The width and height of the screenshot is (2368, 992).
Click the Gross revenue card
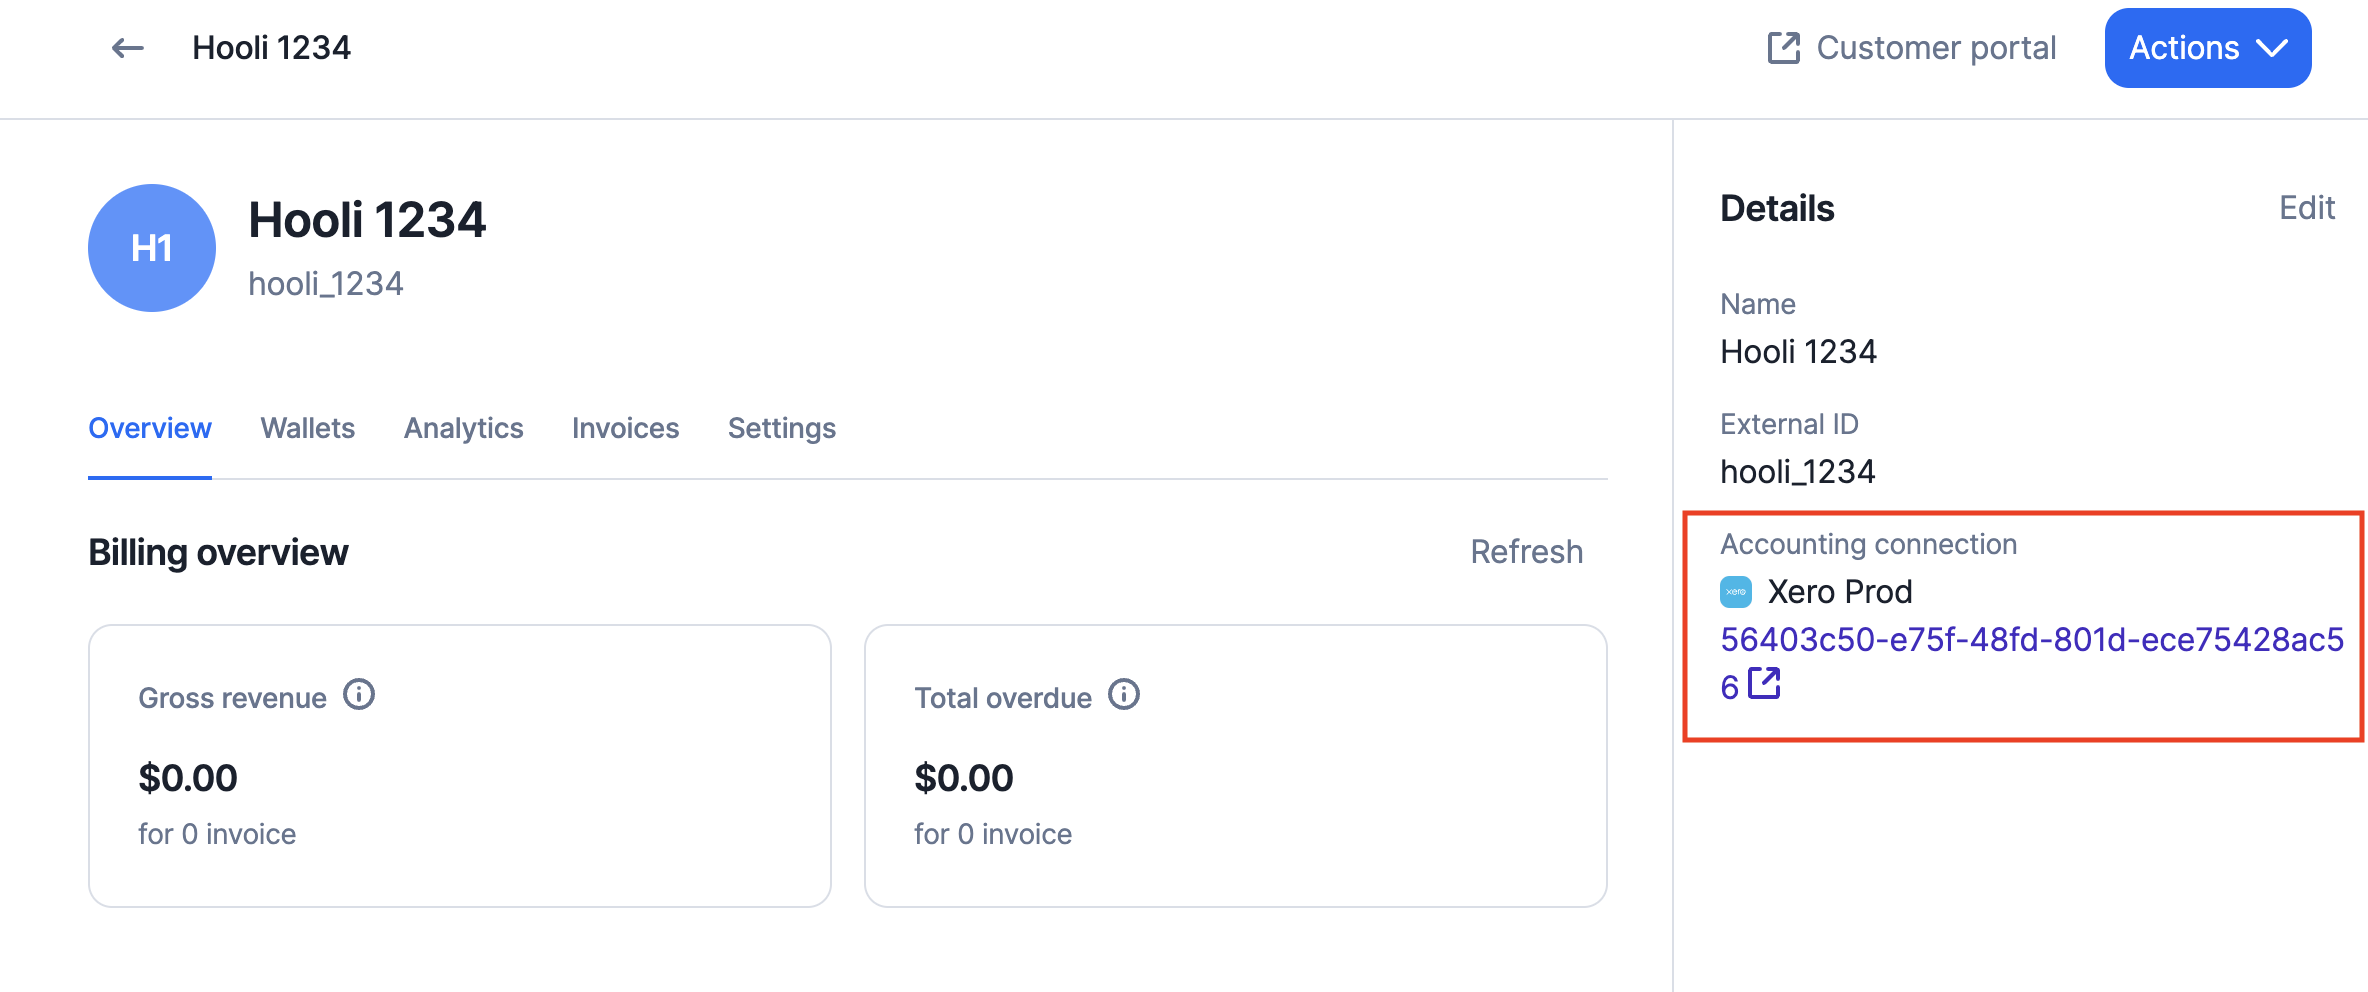point(460,766)
